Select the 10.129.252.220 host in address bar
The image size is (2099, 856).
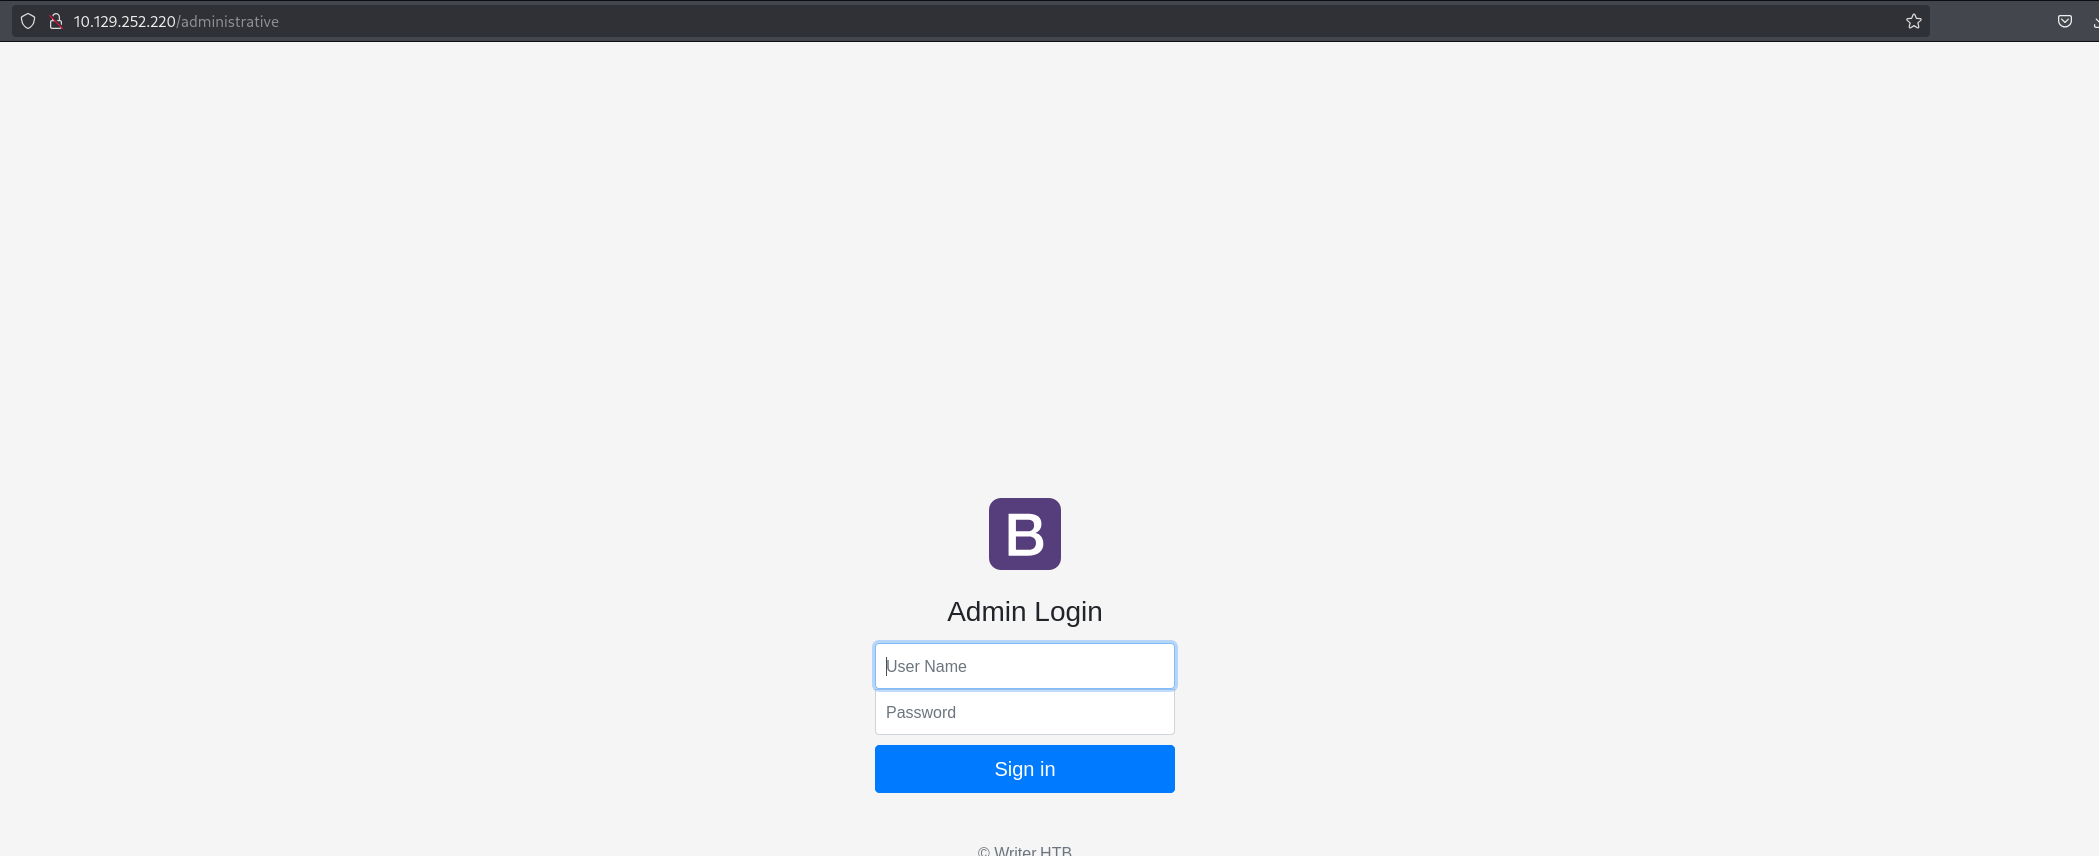(124, 21)
